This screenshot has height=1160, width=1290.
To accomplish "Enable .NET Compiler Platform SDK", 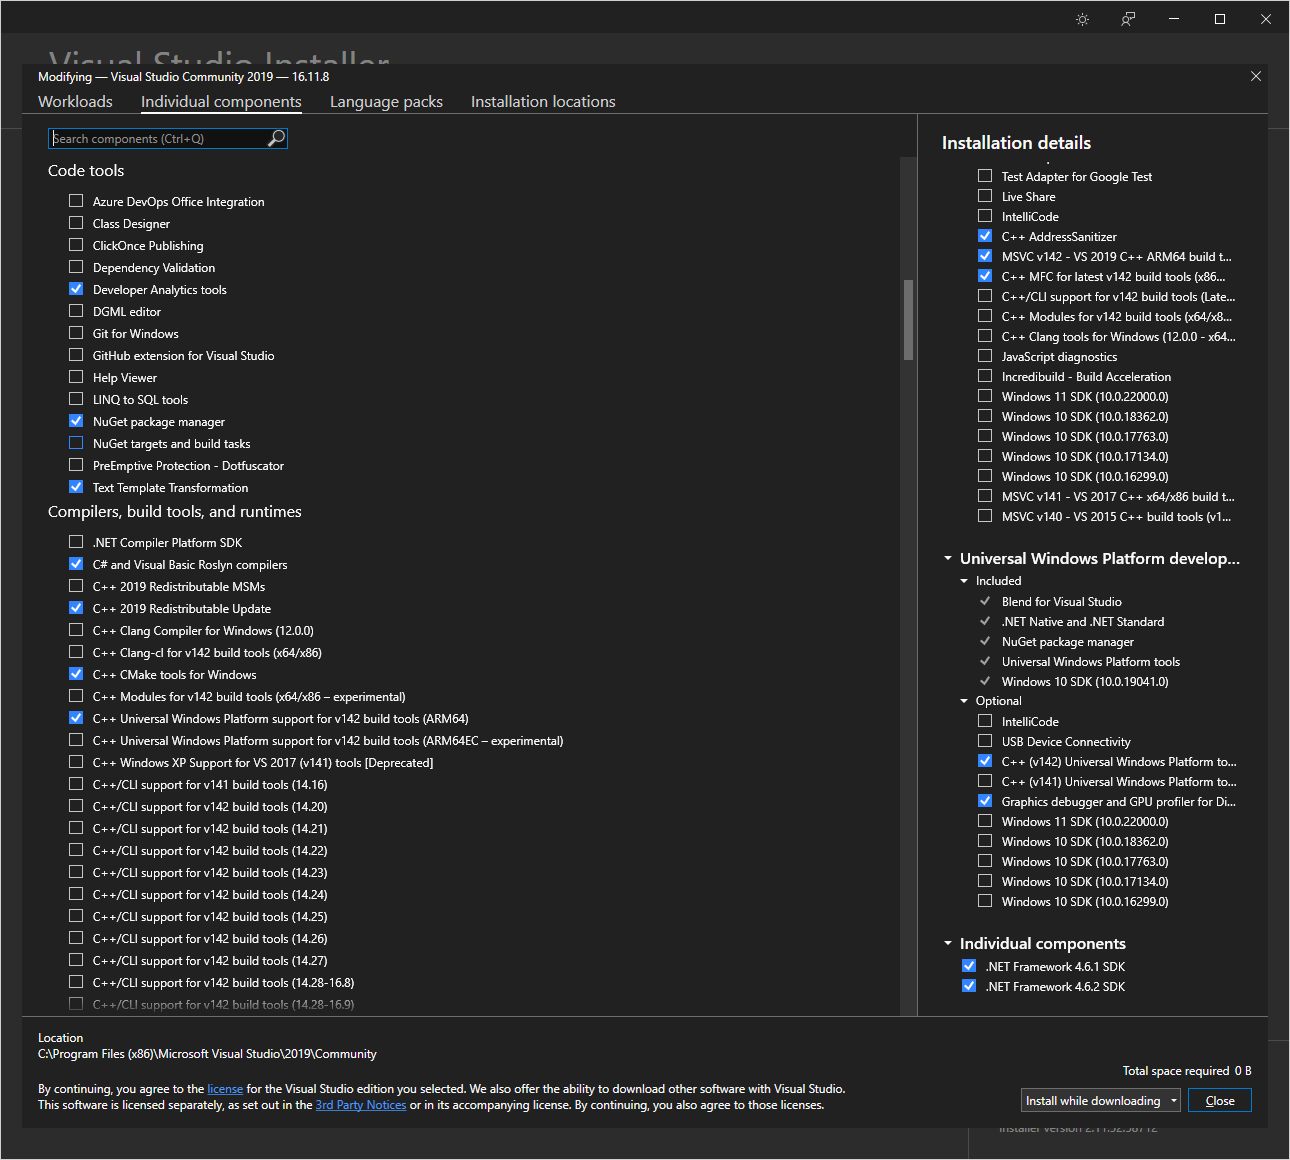I will [76, 542].
